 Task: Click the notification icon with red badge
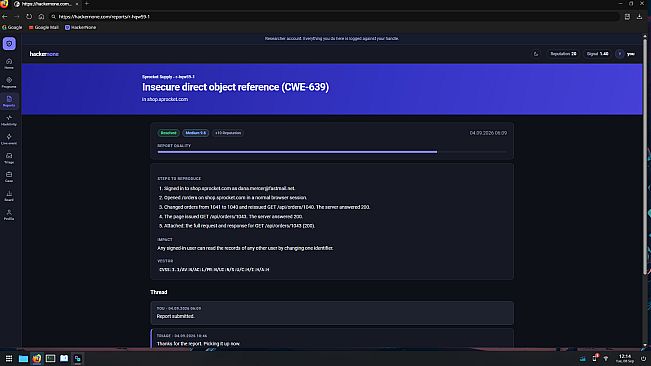(x=595, y=358)
